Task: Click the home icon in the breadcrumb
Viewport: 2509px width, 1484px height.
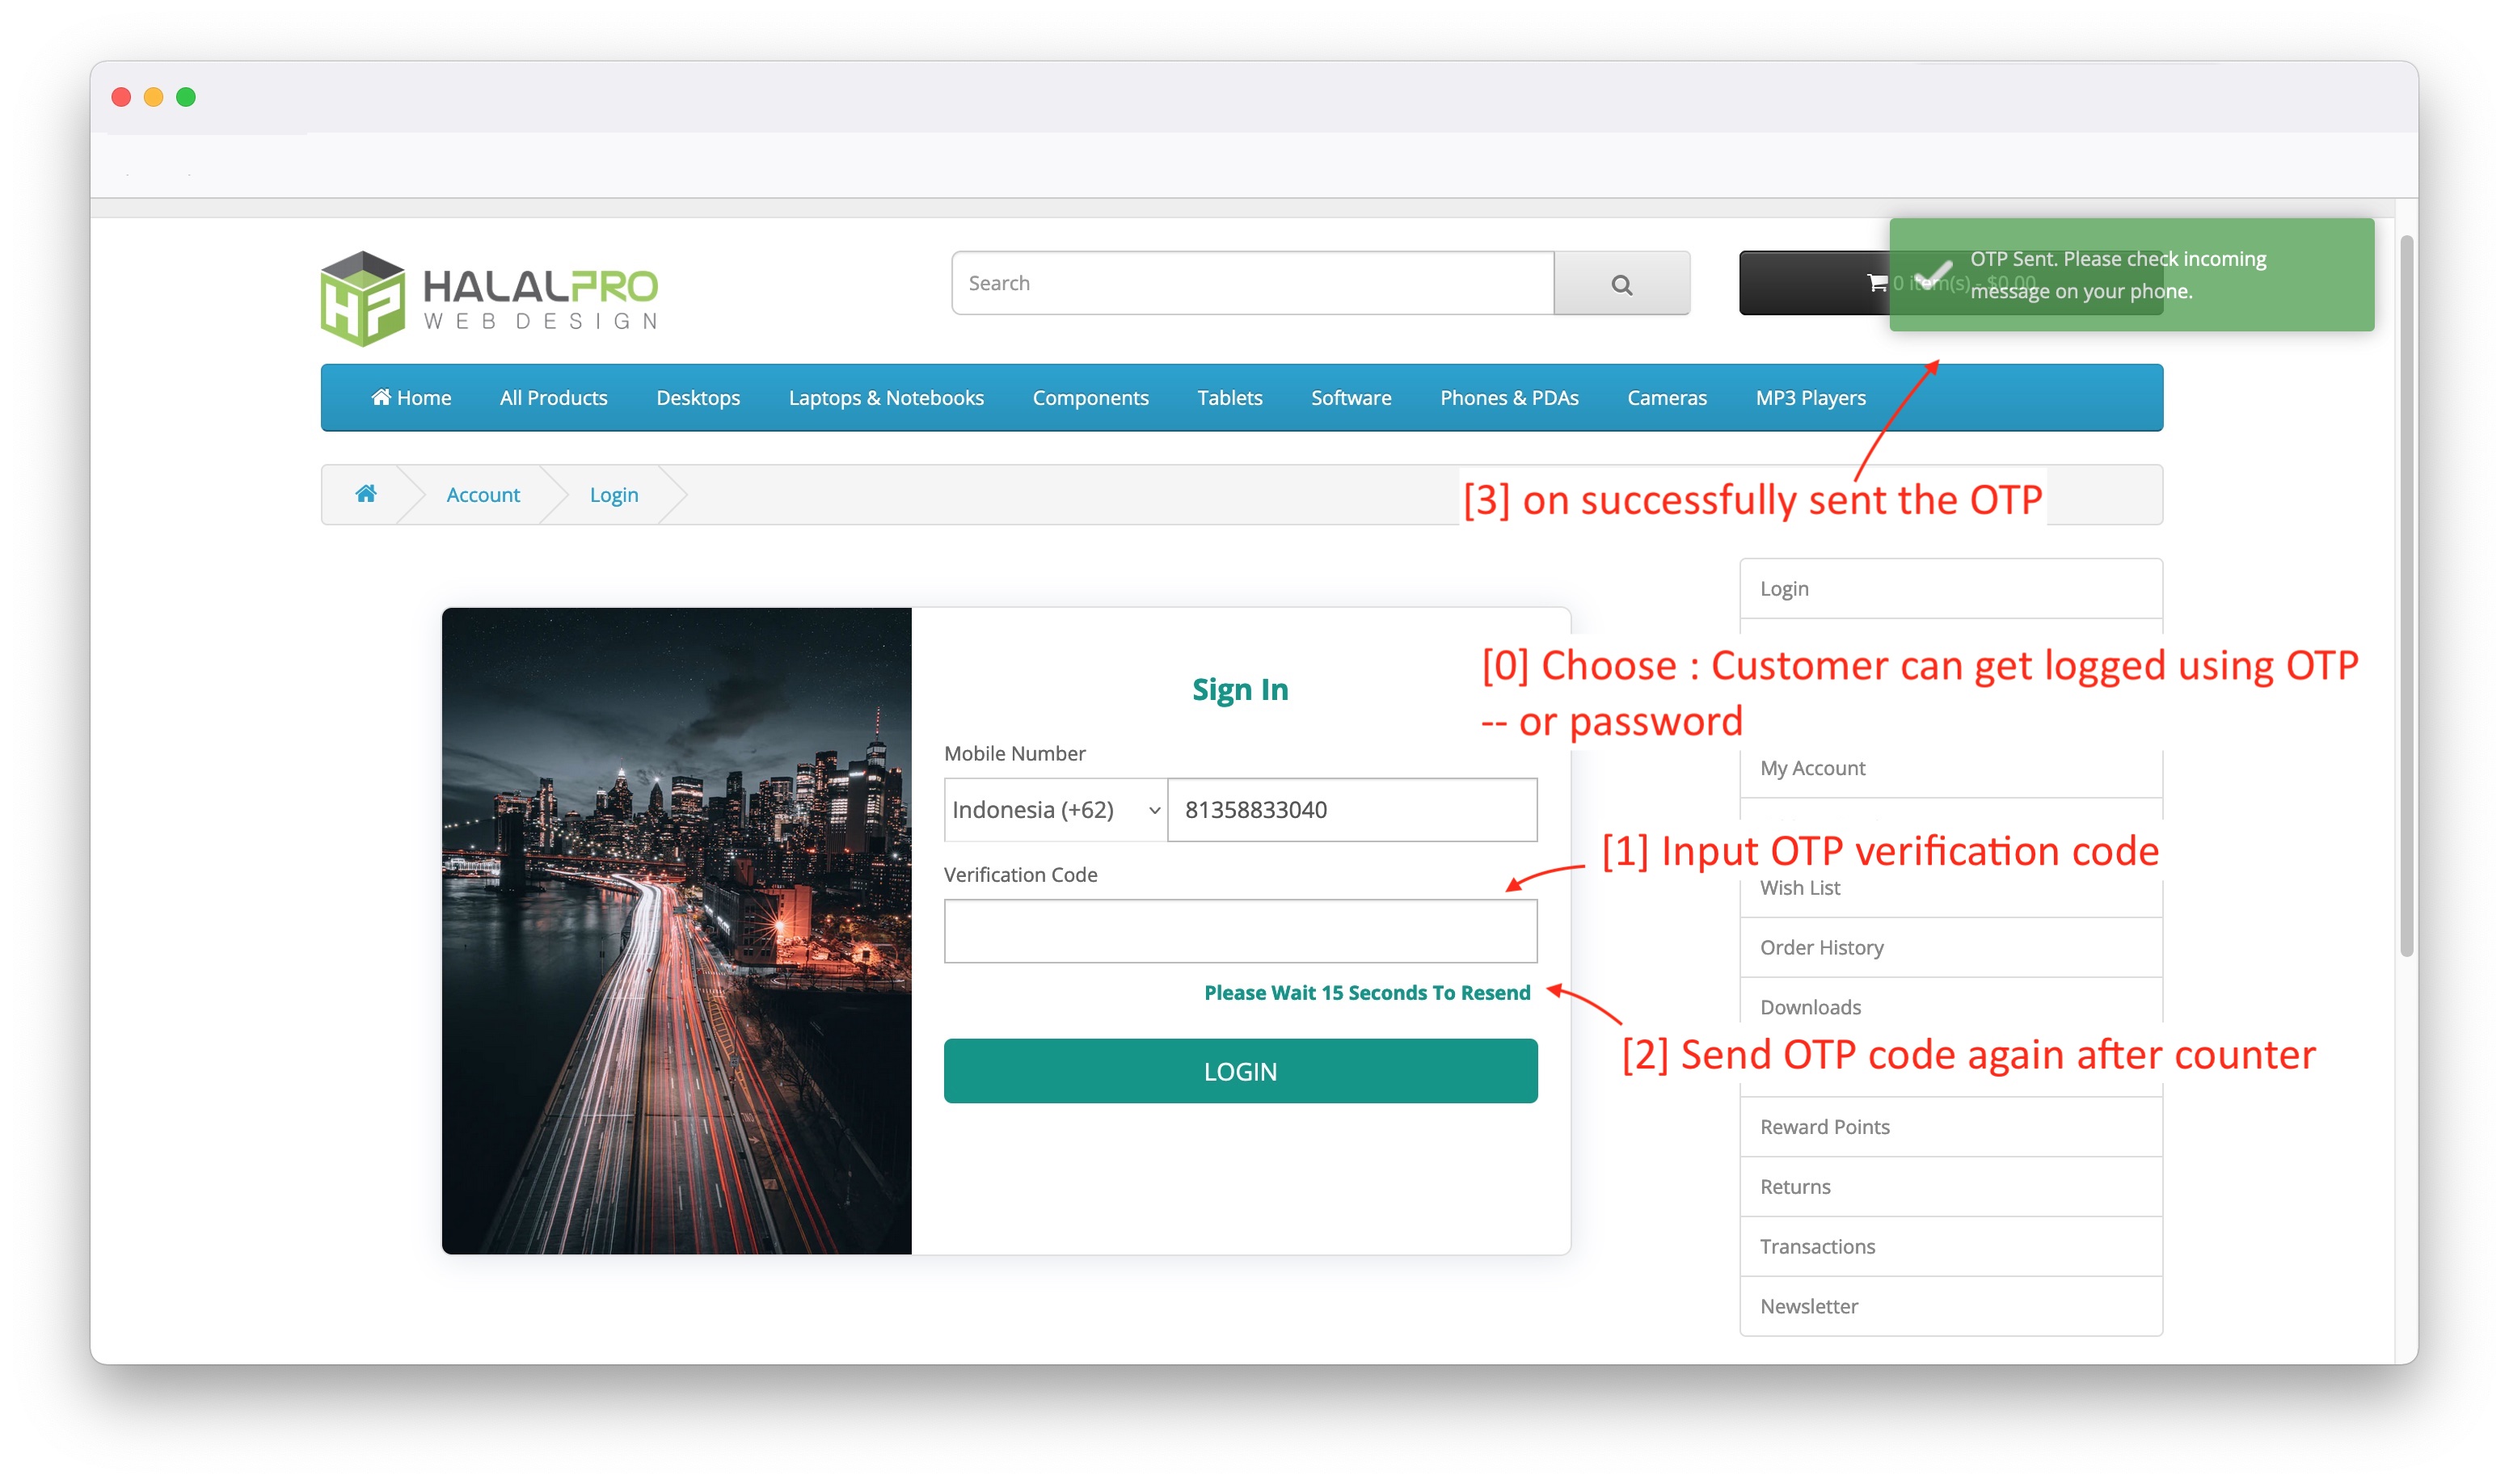Action: 366,493
